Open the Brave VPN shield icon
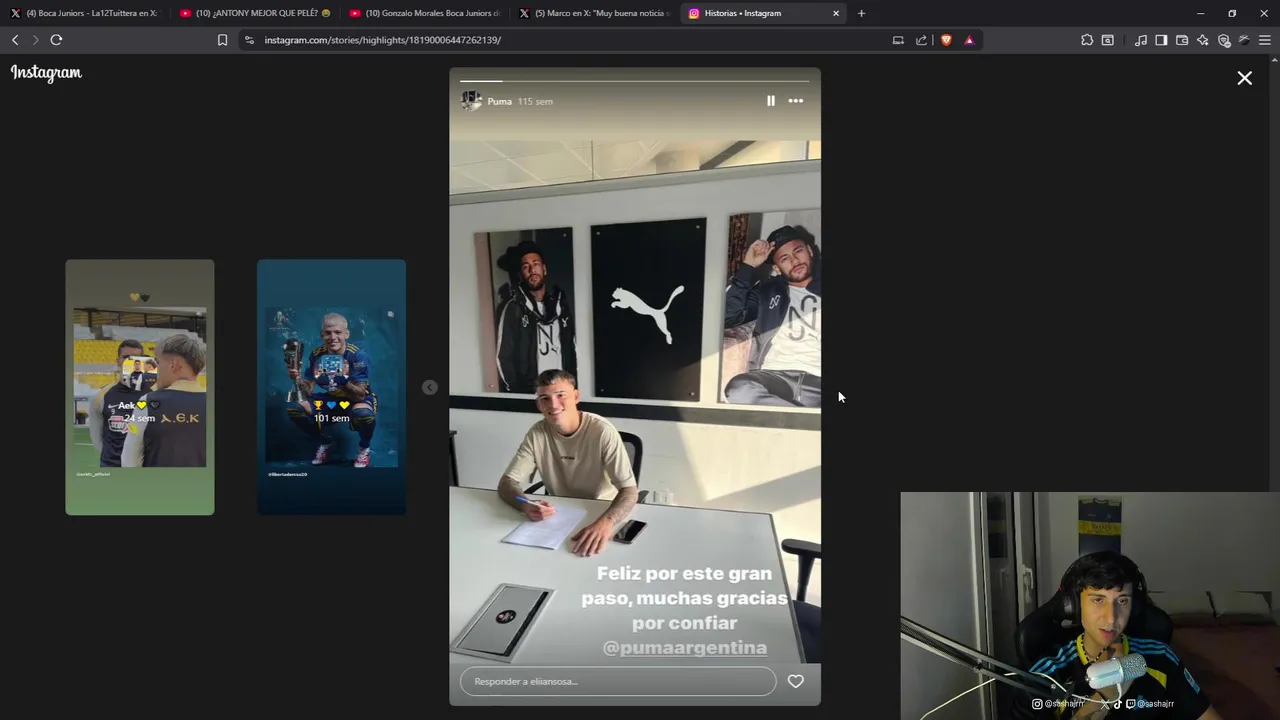 point(1224,40)
